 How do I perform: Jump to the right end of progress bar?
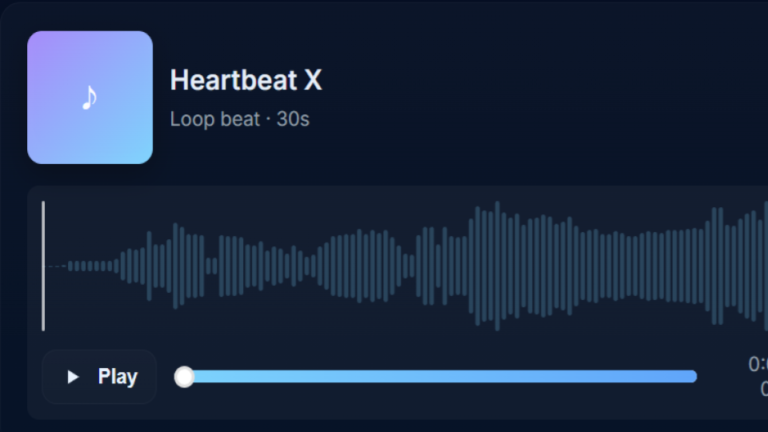[x=695, y=377]
